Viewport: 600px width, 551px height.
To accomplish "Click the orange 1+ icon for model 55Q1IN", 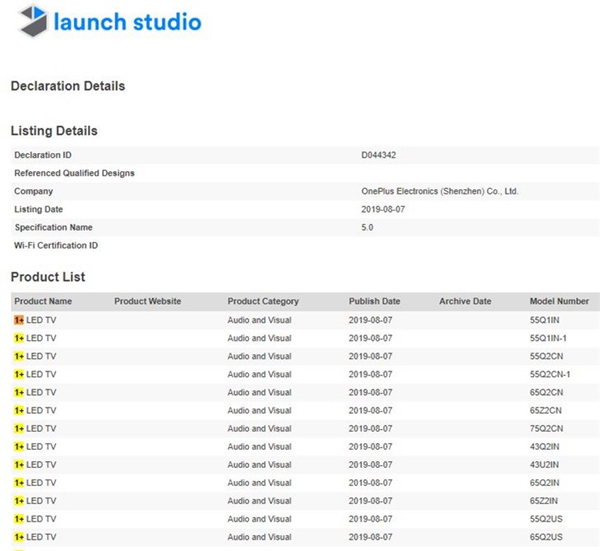I will click(x=19, y=320).
